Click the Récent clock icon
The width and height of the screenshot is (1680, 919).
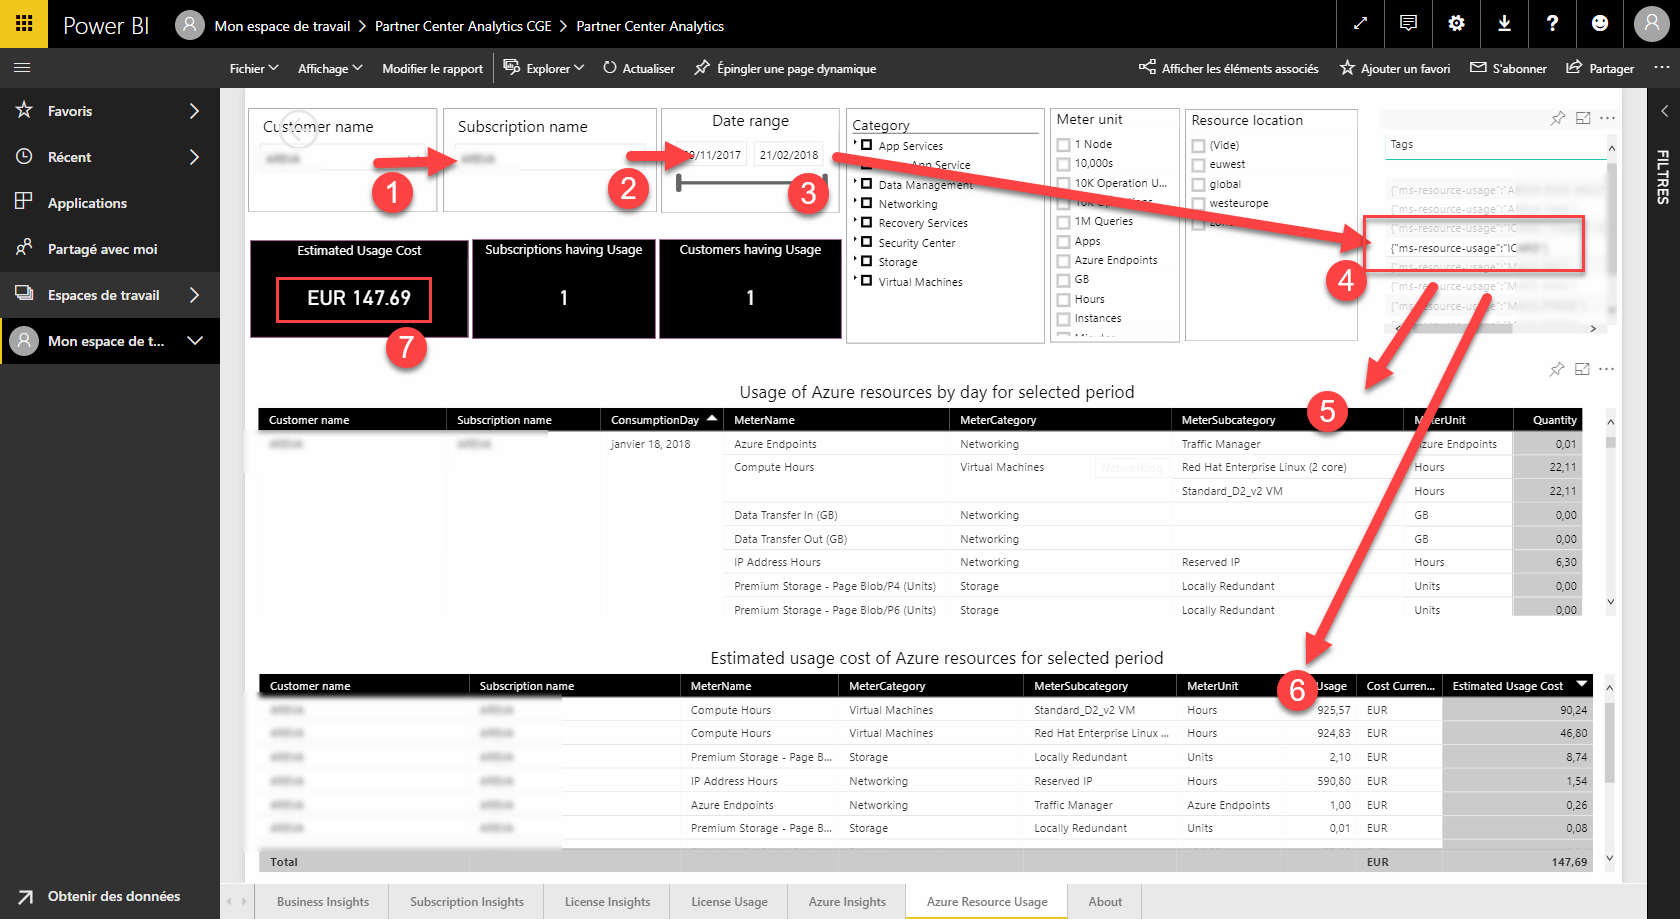(x=24, y=156)
